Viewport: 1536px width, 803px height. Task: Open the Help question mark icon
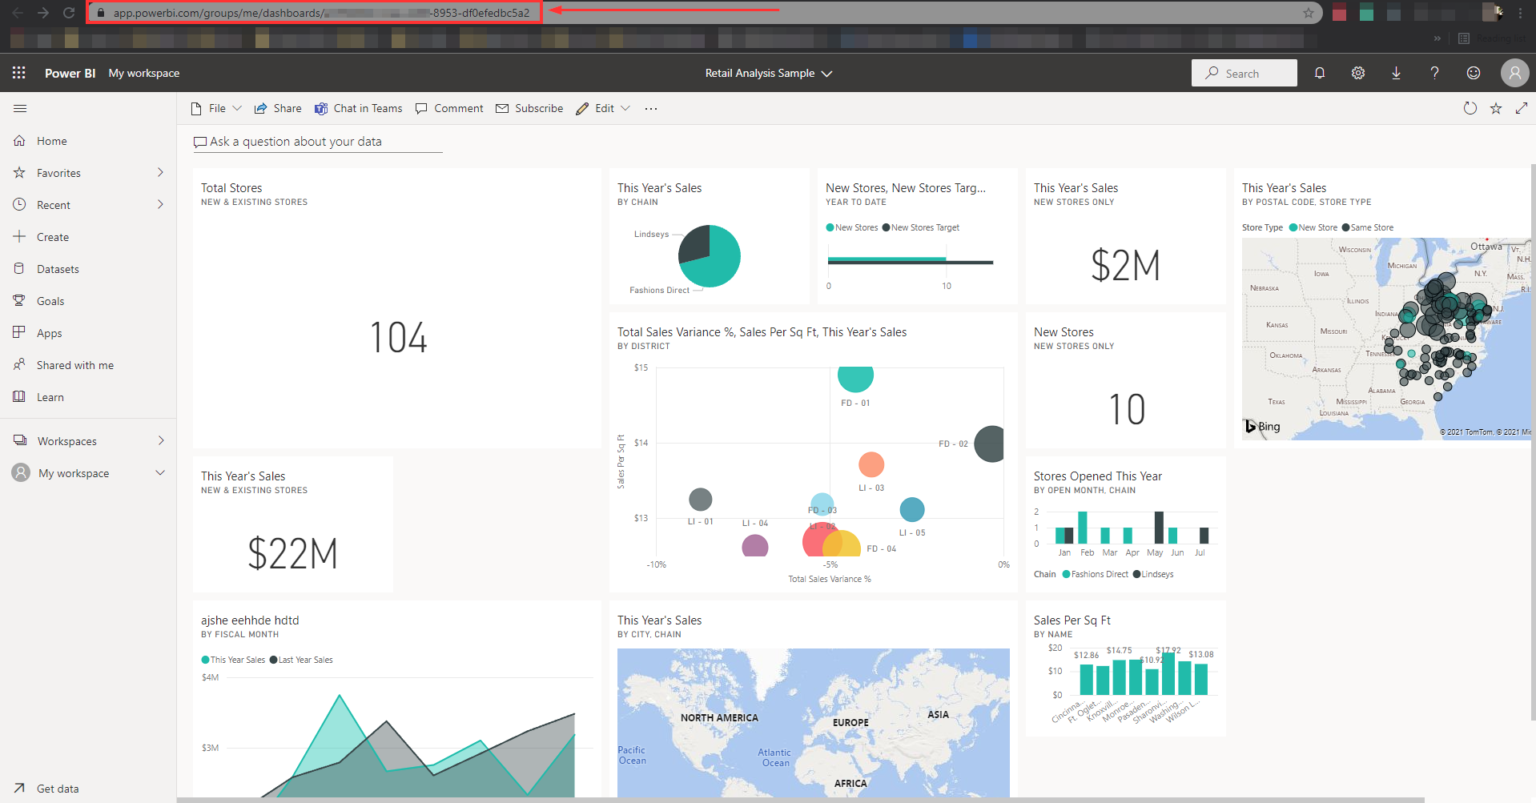[1434, 72]
